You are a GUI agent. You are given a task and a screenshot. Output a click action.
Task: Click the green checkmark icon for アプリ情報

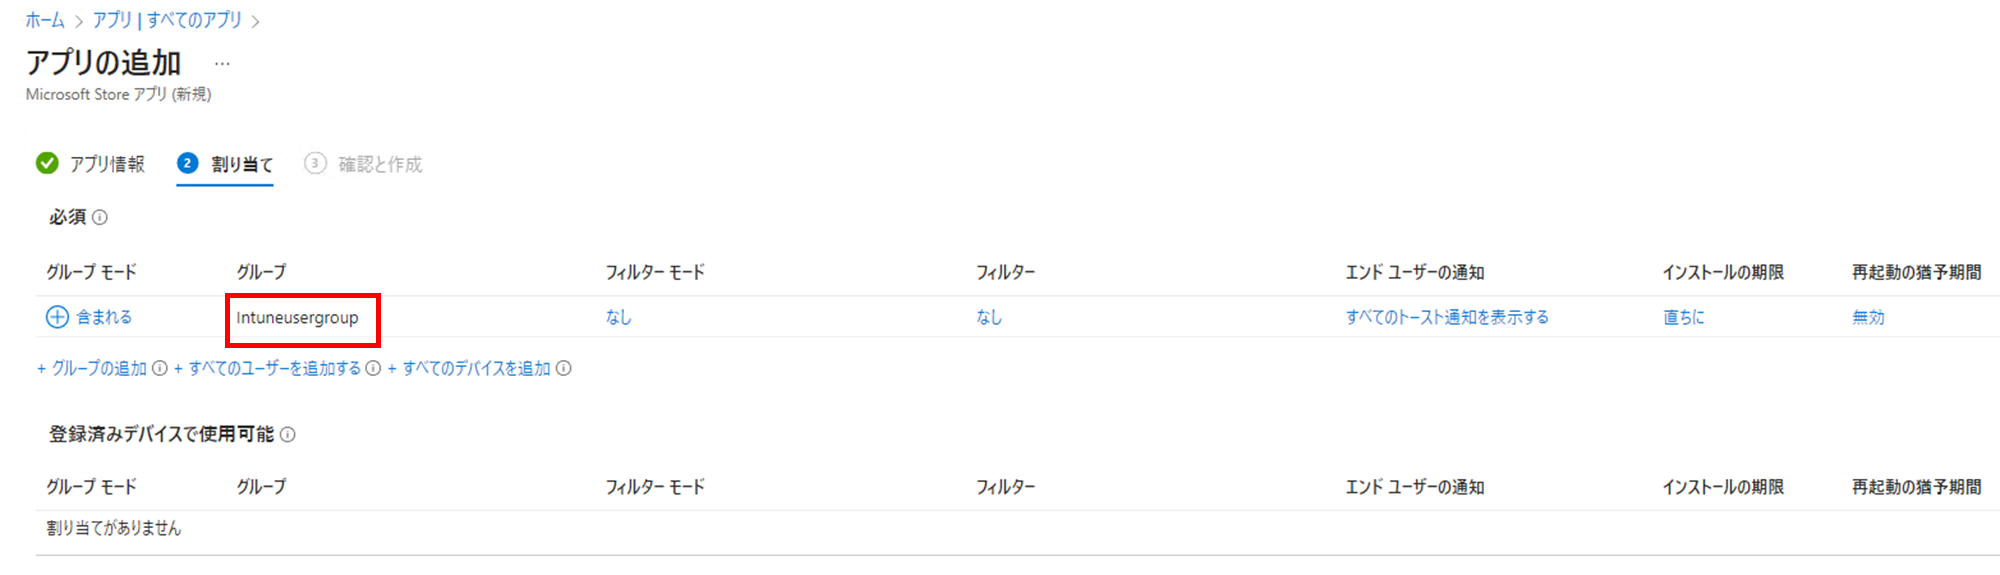47,163
